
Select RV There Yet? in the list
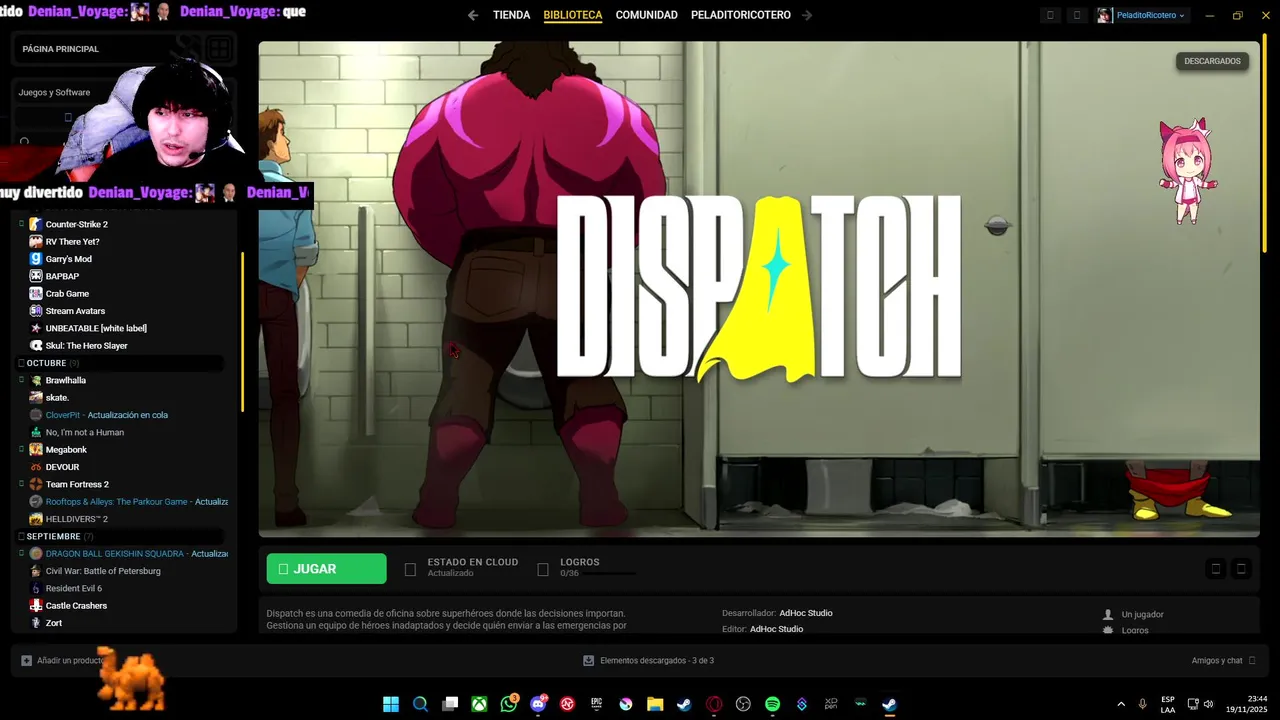(x=72, y=242)
